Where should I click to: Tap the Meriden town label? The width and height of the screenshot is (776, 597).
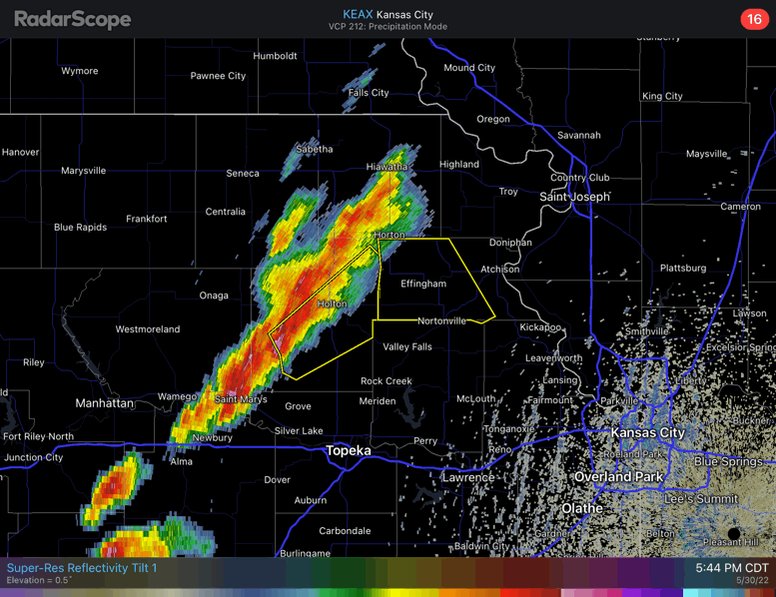(377, 401)
